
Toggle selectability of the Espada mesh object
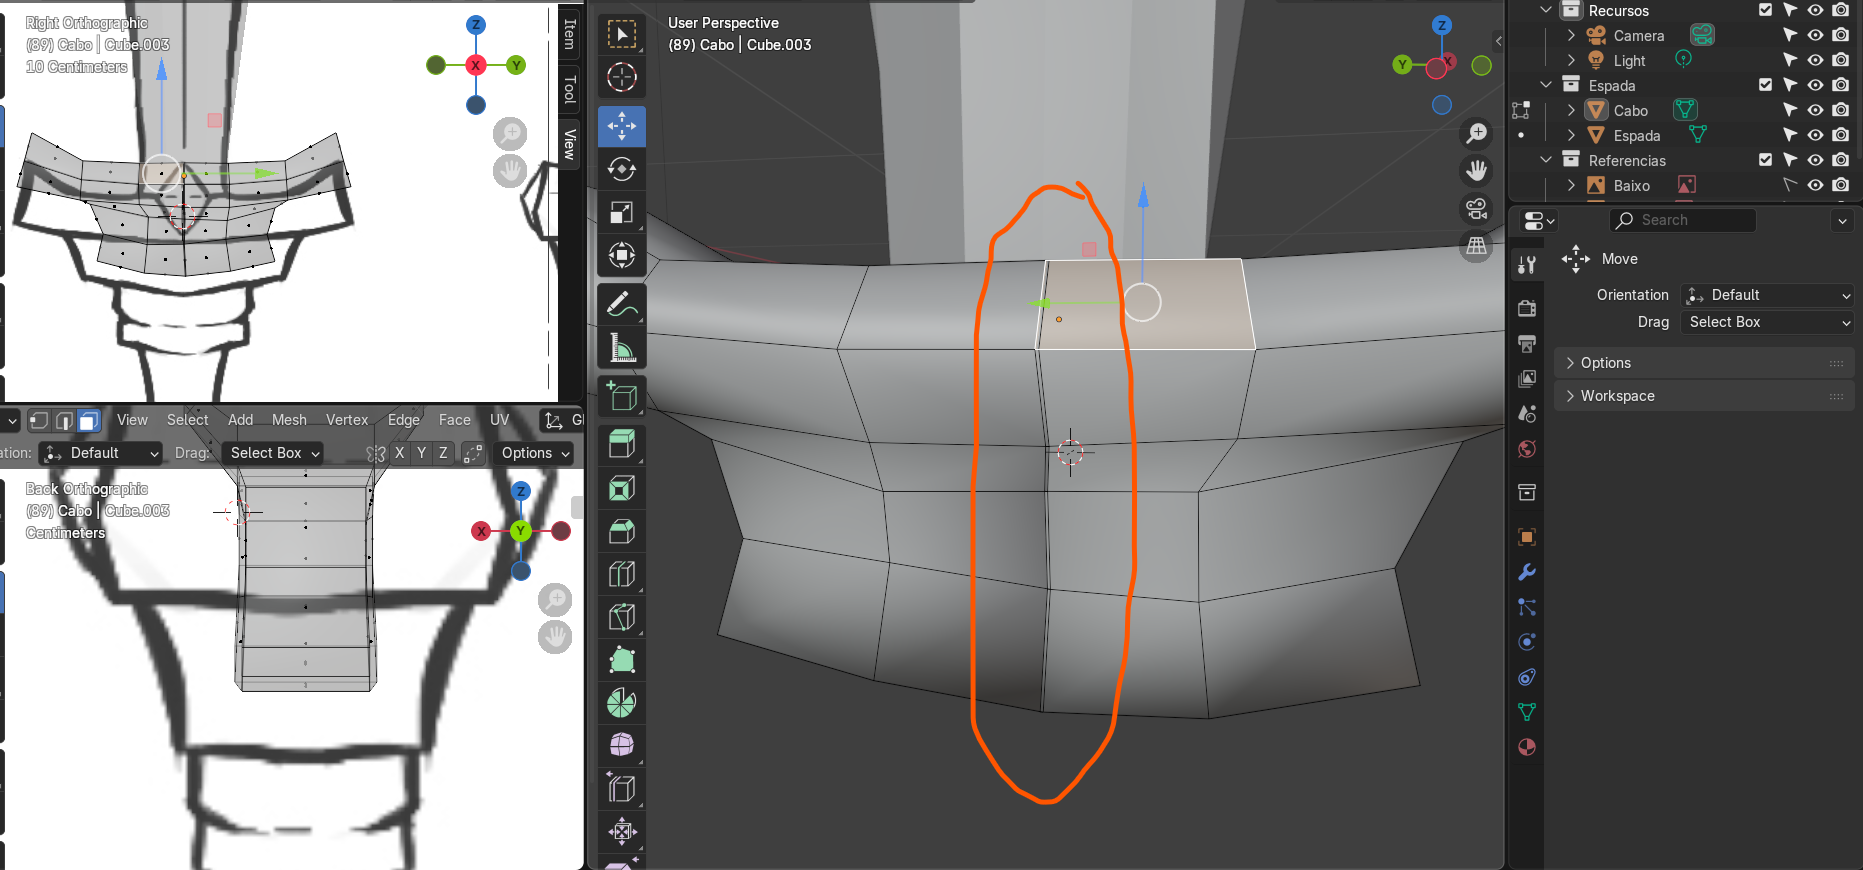[x=1790, y=135]
